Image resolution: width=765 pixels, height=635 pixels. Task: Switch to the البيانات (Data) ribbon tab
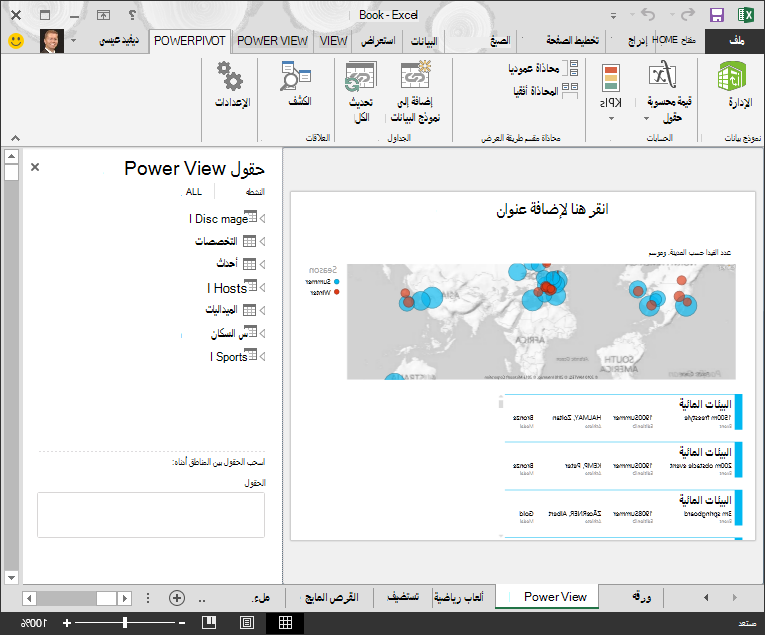point(424,41)
